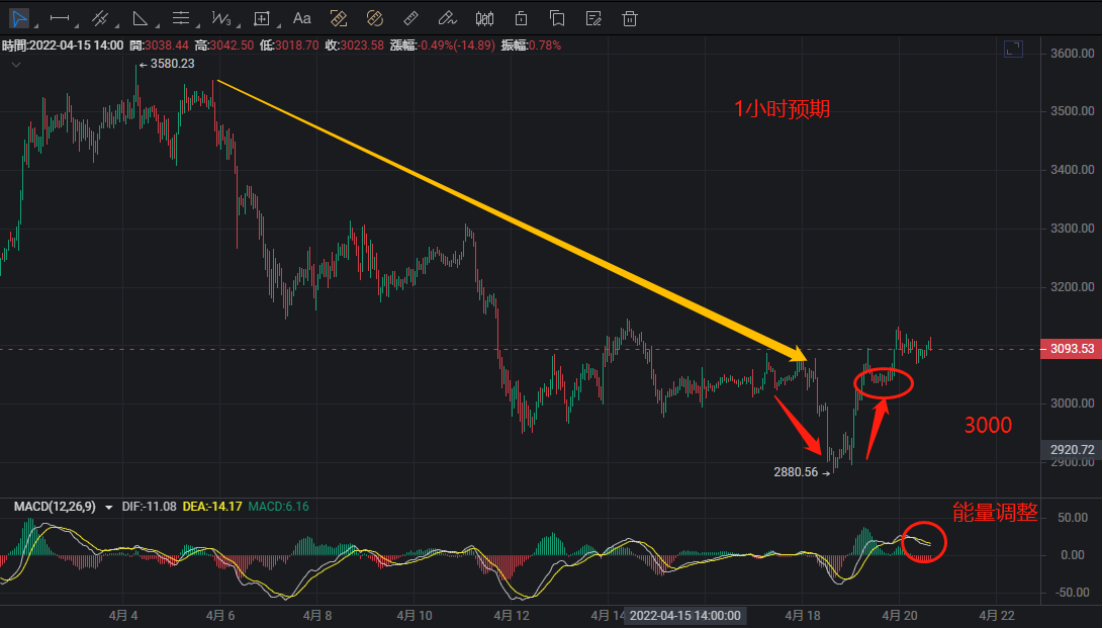1103x628 pixels.
Task: Click the 3600.00 price axis label
Action: [x=1072, y=53]
